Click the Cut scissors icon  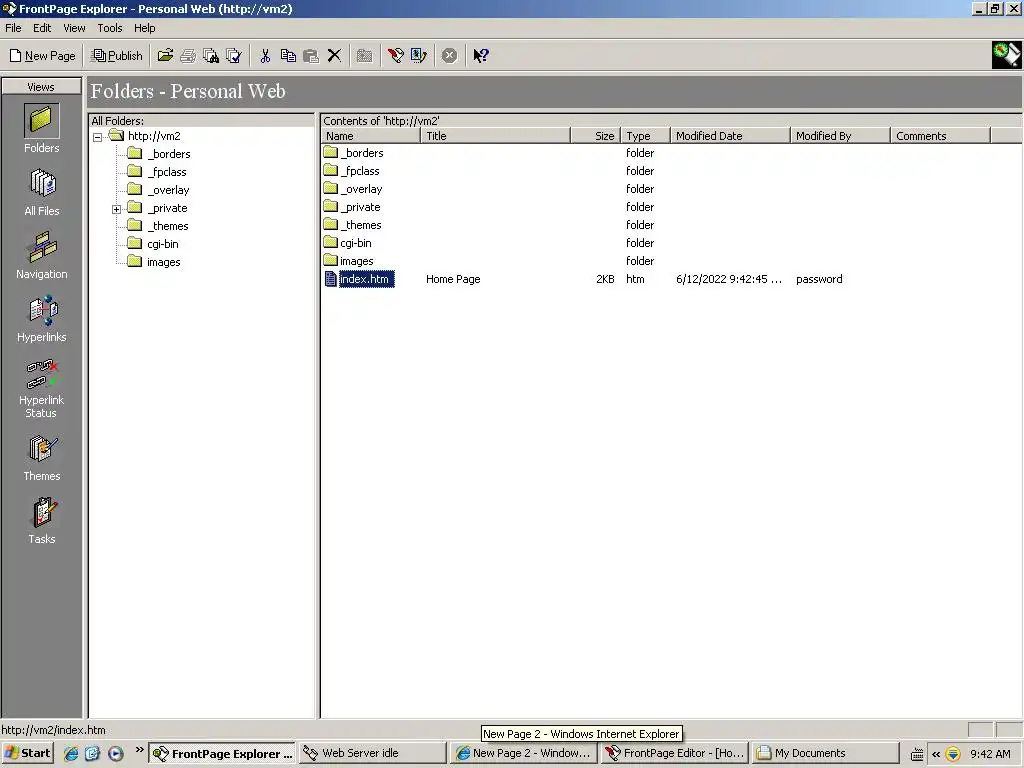pos(265,56)
